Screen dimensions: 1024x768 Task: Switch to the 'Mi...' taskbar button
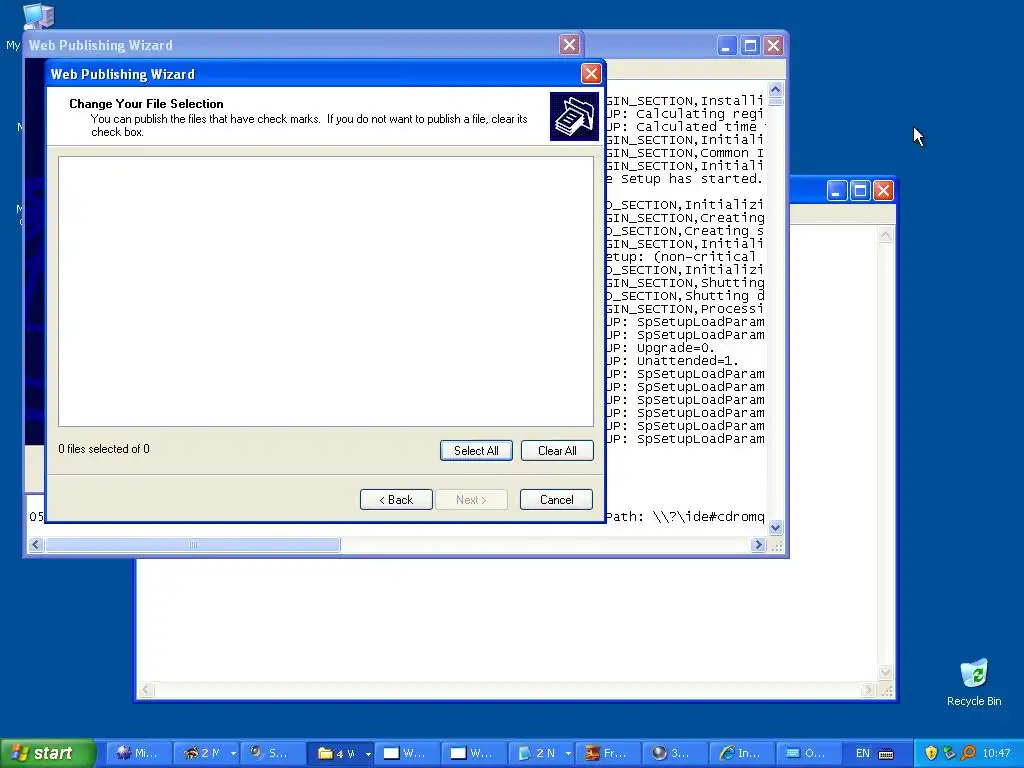[x=139, y=753]
